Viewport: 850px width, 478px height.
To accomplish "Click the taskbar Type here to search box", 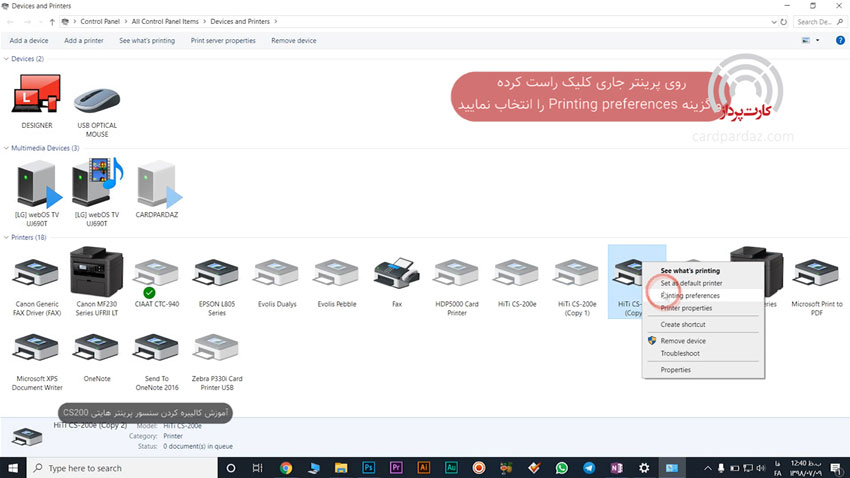I will [122, 468].
